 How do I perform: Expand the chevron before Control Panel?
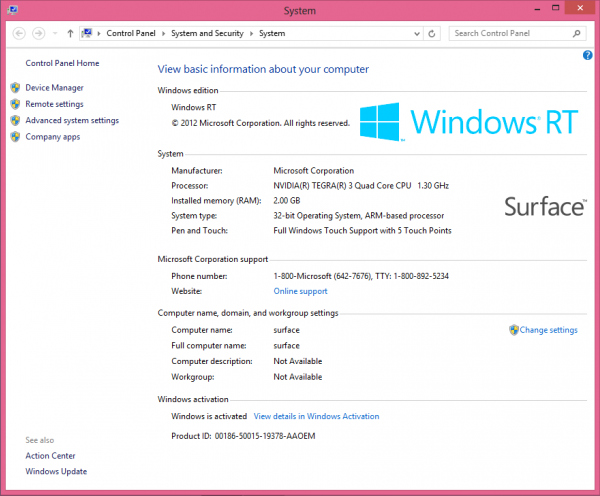pos(99,34)
